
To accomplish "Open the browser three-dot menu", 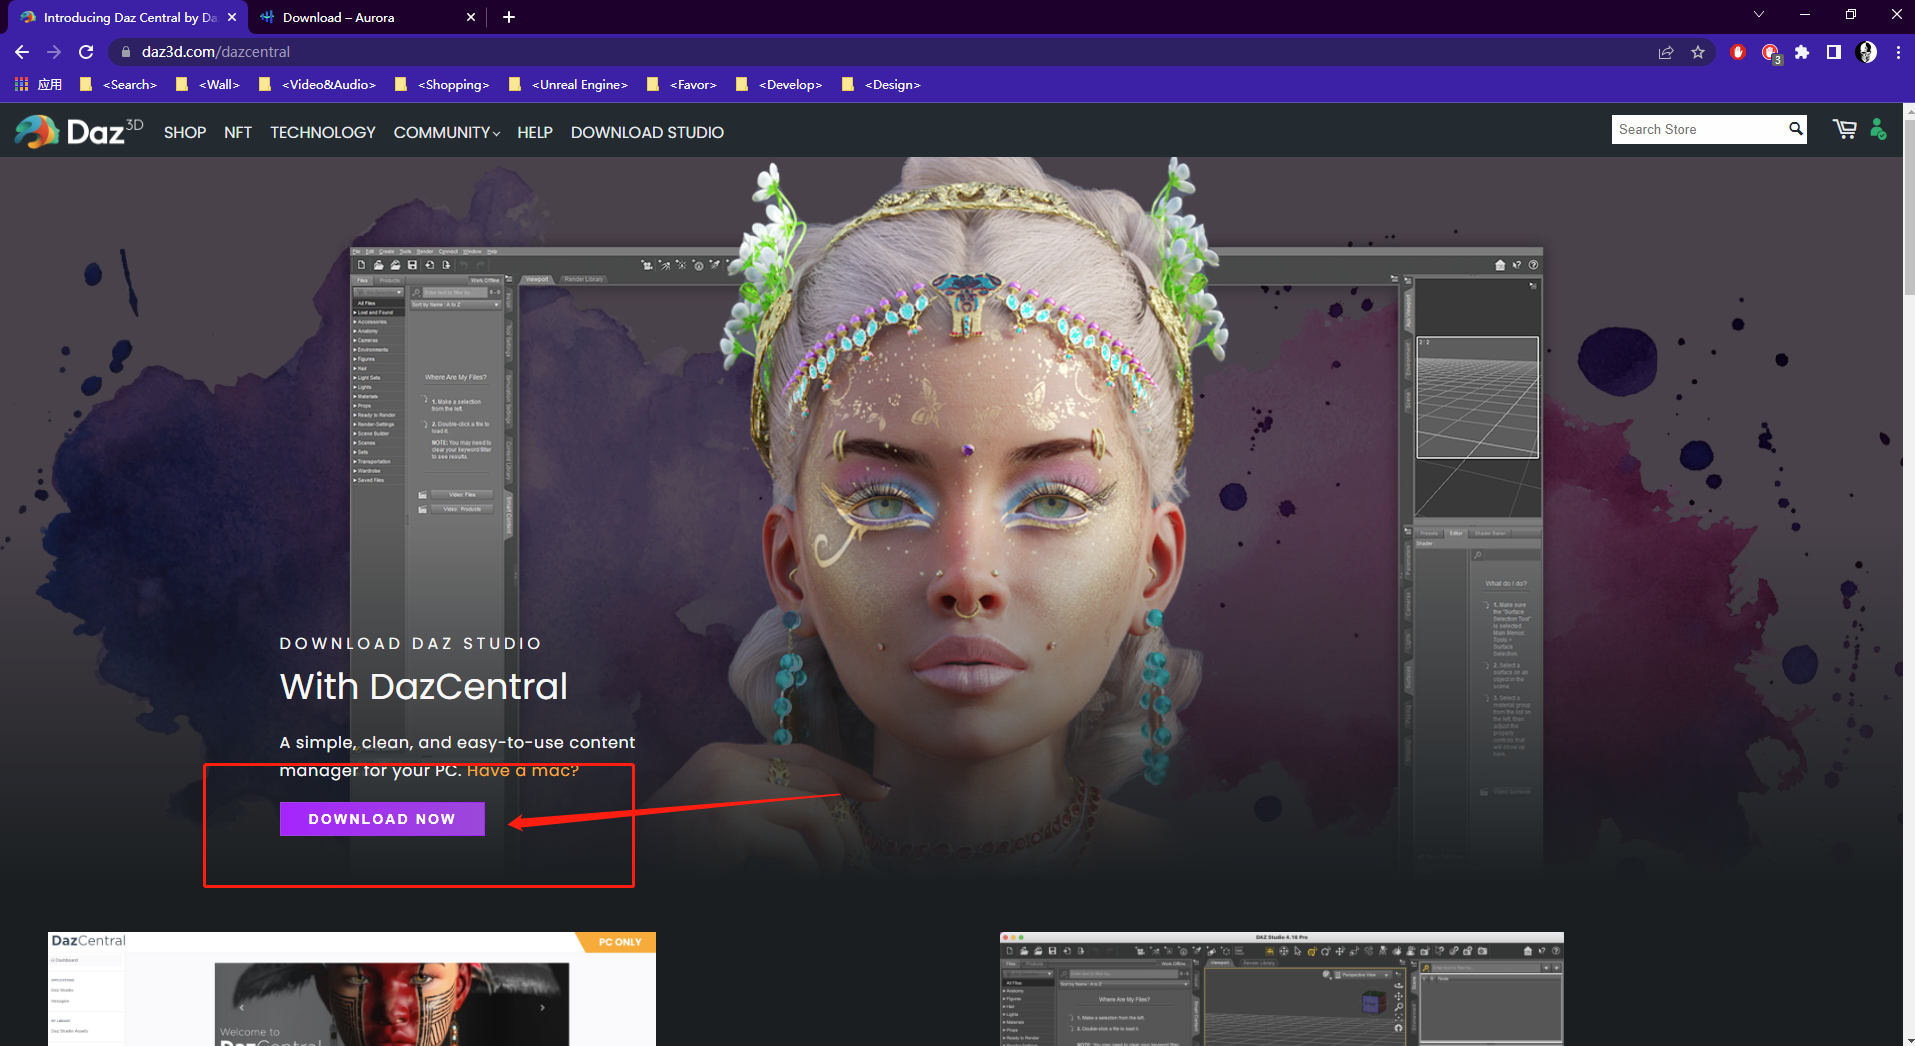I will tap(1899, 52).
